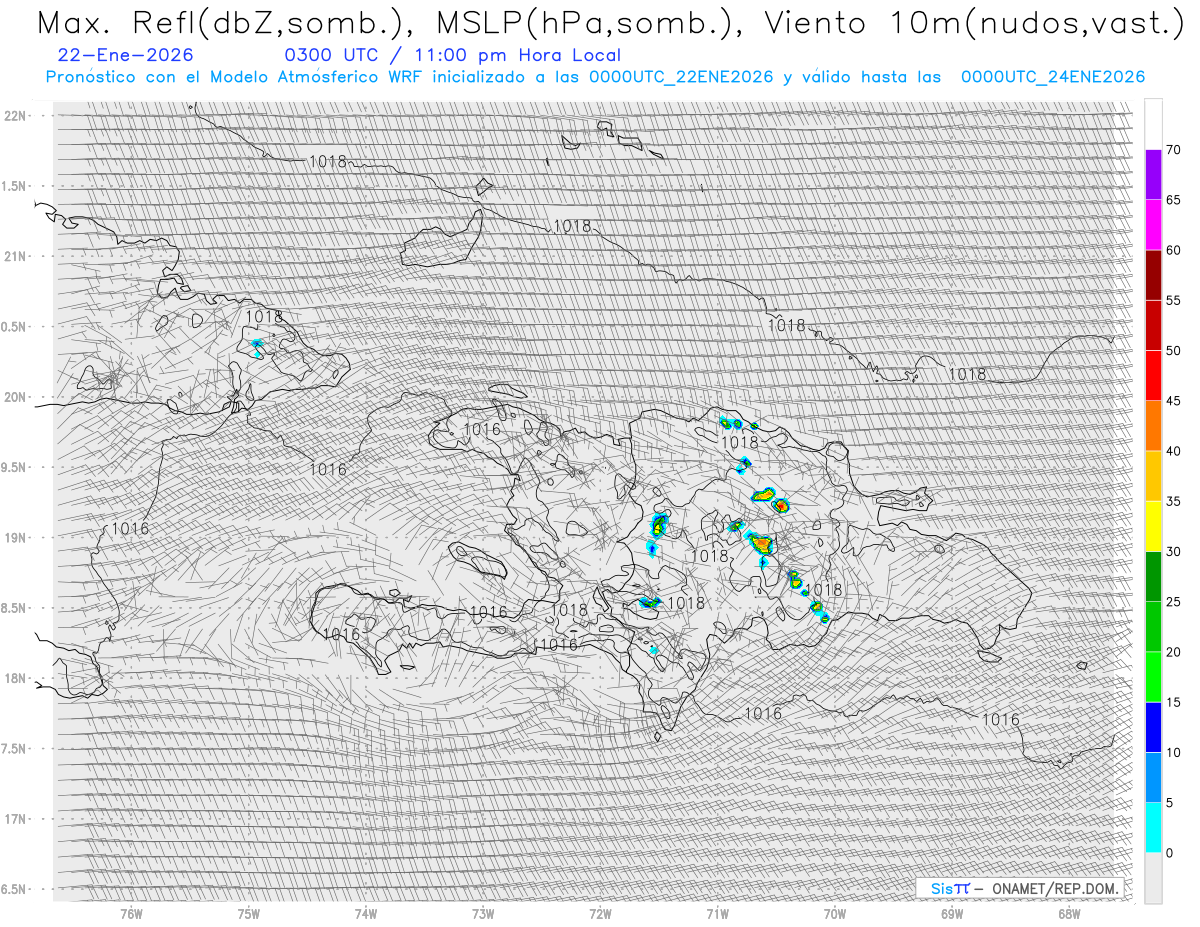Click the yellow 30–35 dBZ color swatch
This screenshot has height=927, width=1200.
(1153, 526)
